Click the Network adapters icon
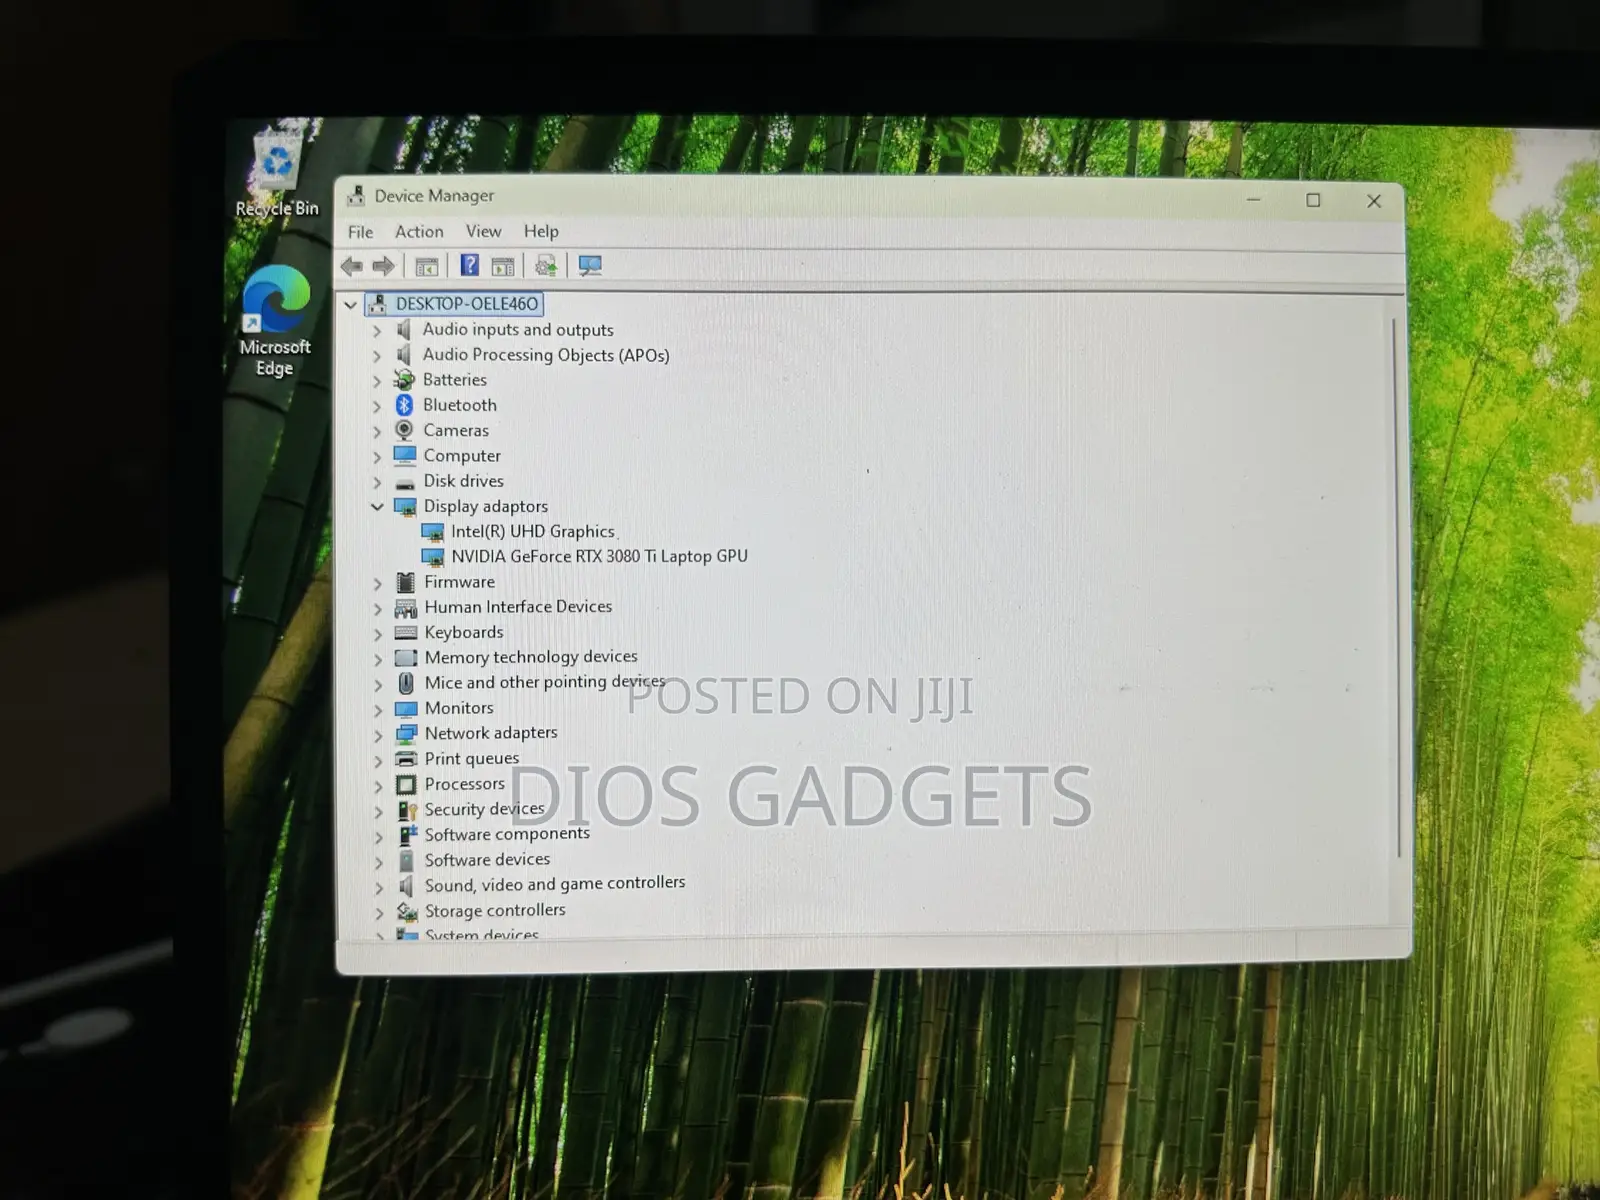Screen dimensions: 1600x1200 (406, 734)
